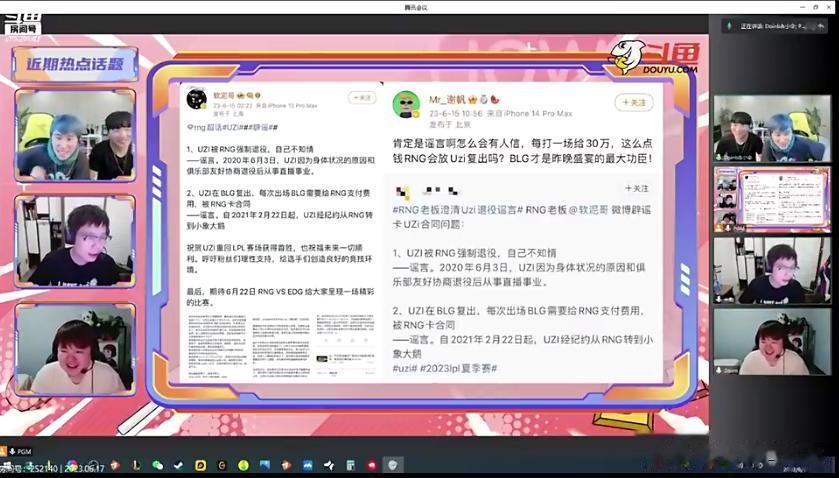Open the first attached image in 软泥哥 post
The image size is (839, 478).
217,344
